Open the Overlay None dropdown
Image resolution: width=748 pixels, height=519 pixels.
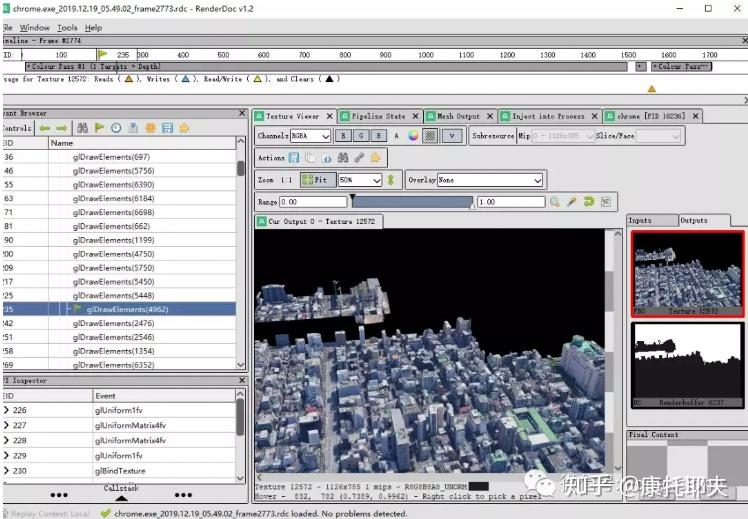[x=490, y=180]
